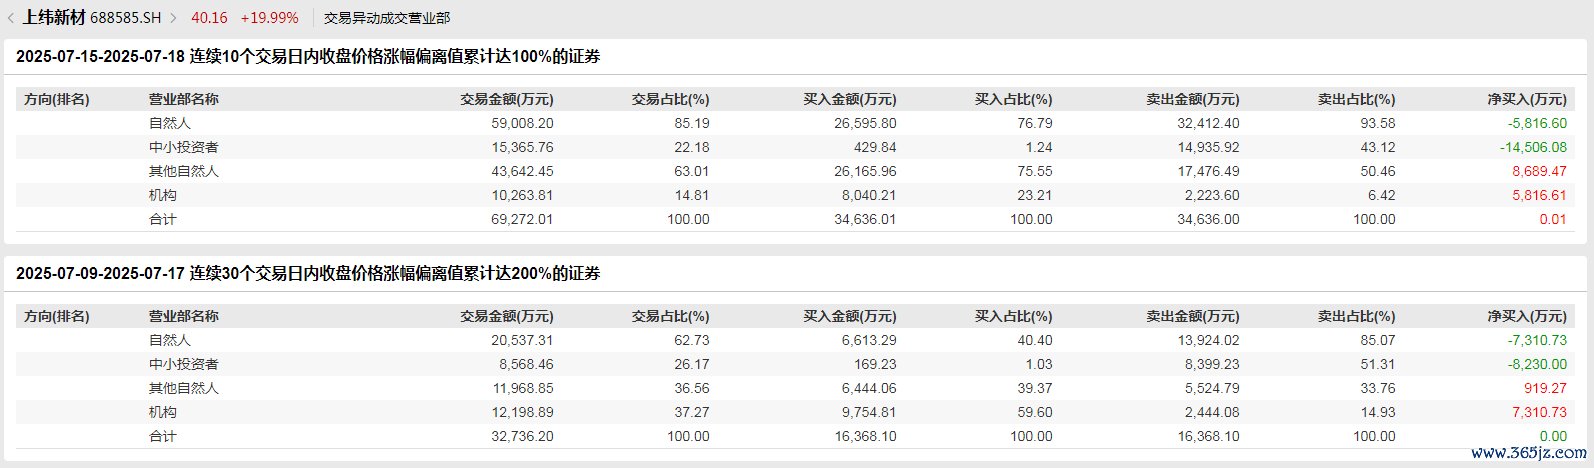The image size is (1594, 468).
Task: Click the back arrow before 上纬新材
Action: 11,18
